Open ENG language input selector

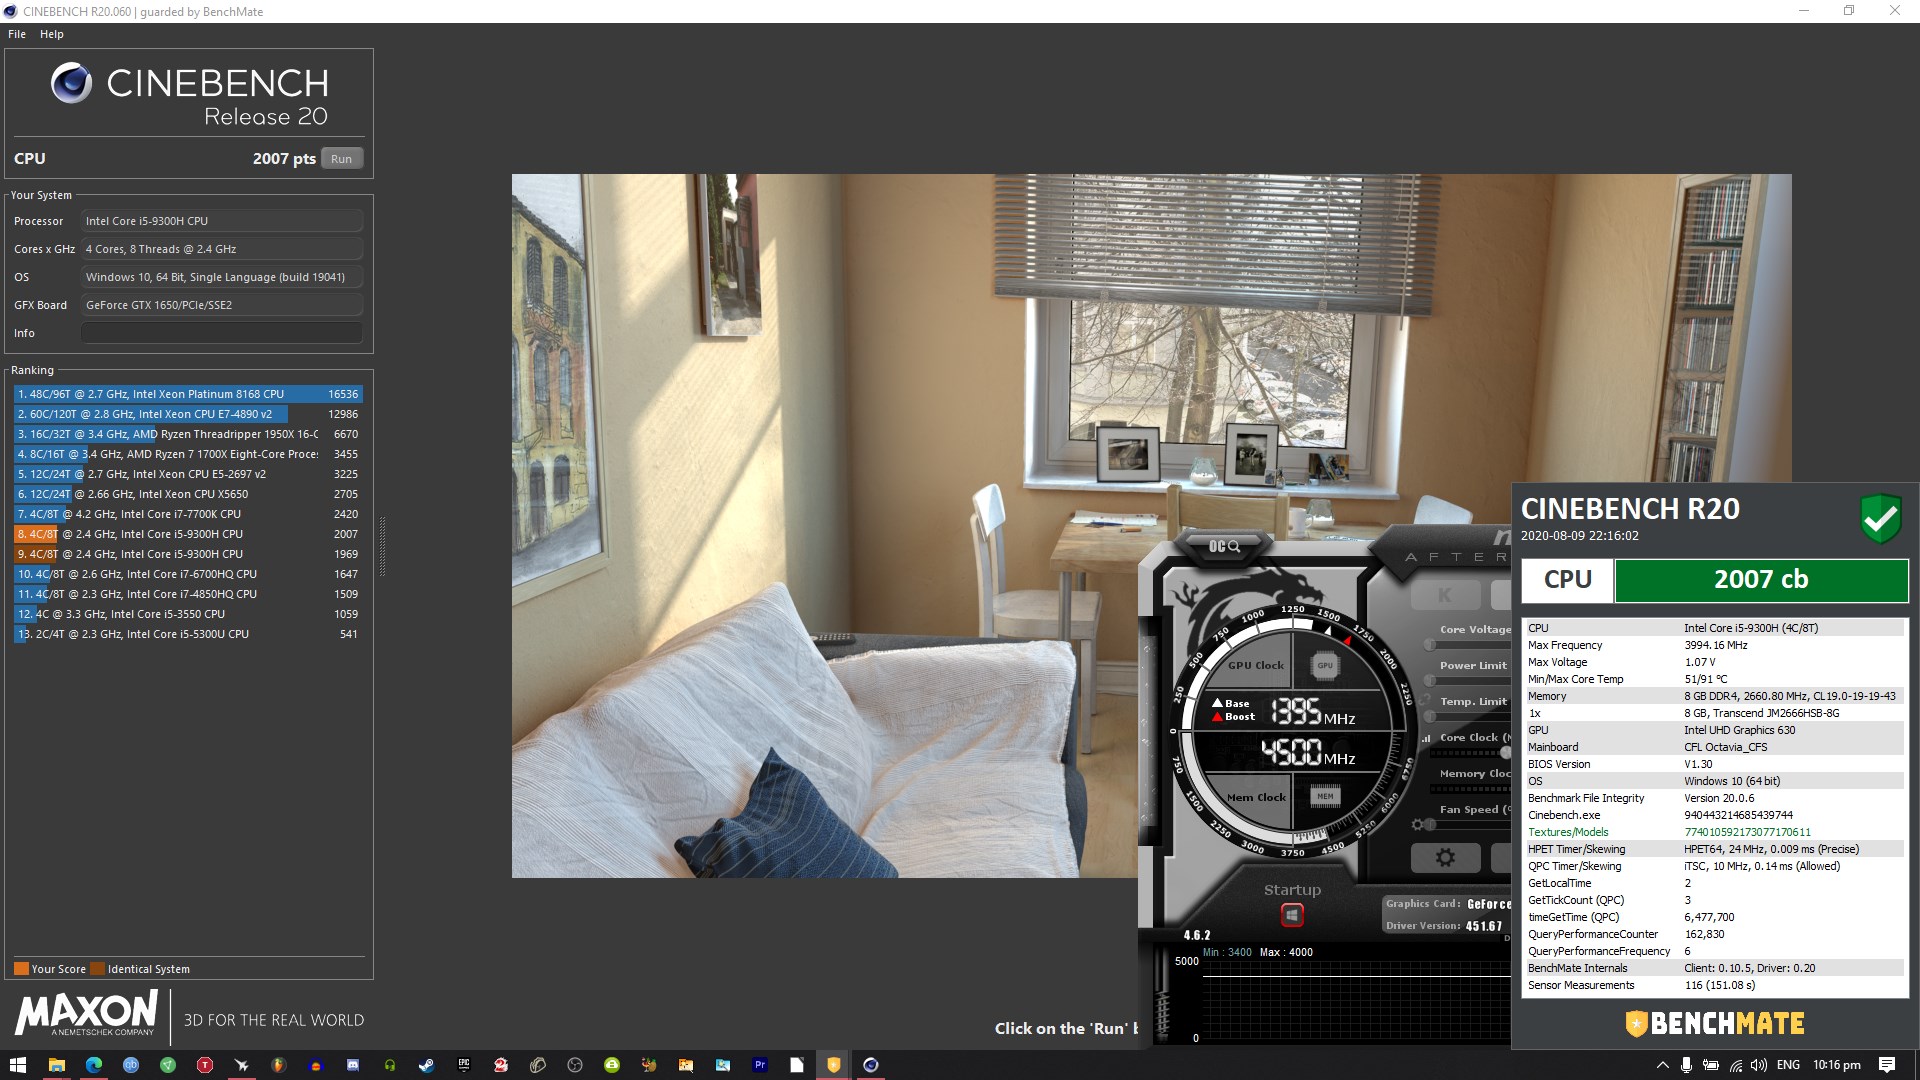[1788, 1065]
